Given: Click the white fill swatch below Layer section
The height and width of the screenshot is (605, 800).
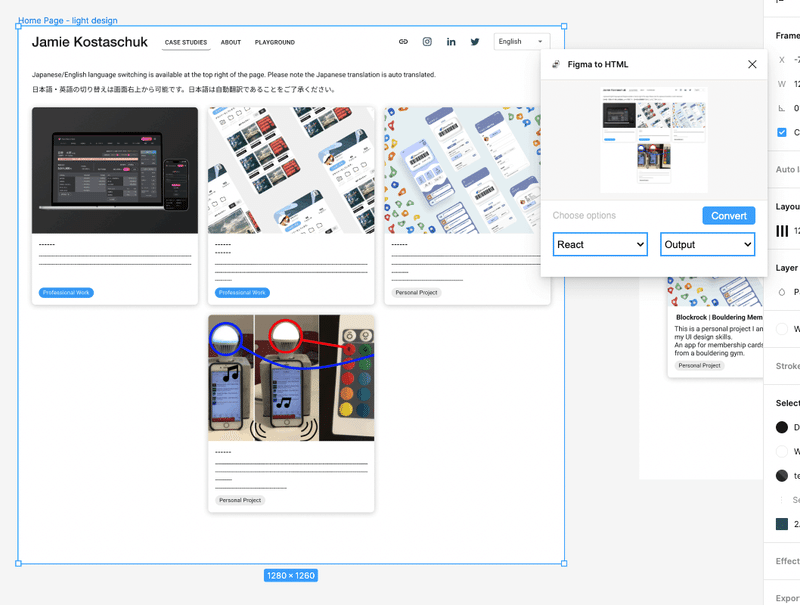Looking at the screenshot, I should point(782,329).
